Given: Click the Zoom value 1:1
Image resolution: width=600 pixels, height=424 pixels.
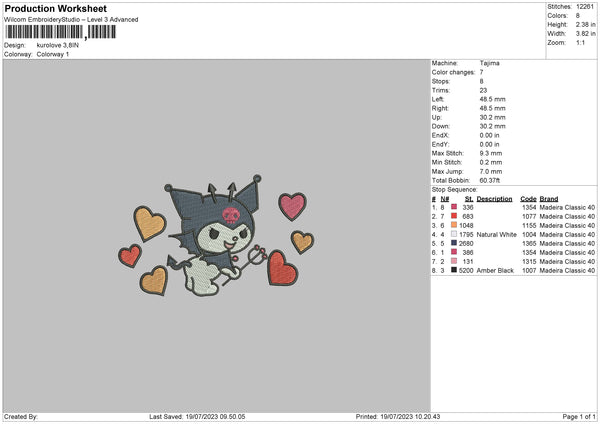Looking at the screenshot, I should [x=580, y=42].
